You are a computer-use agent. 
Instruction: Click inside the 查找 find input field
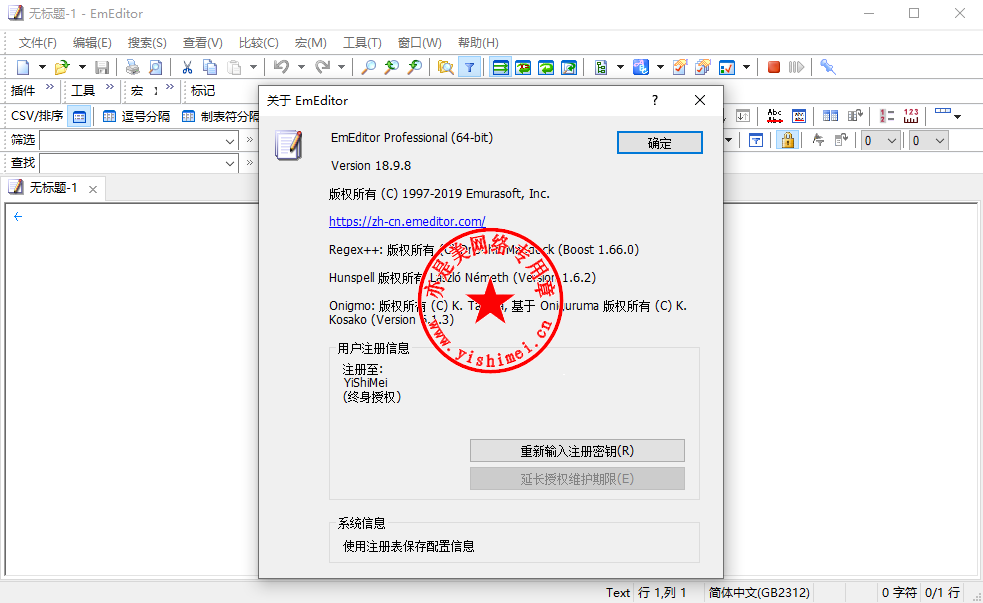131,164
